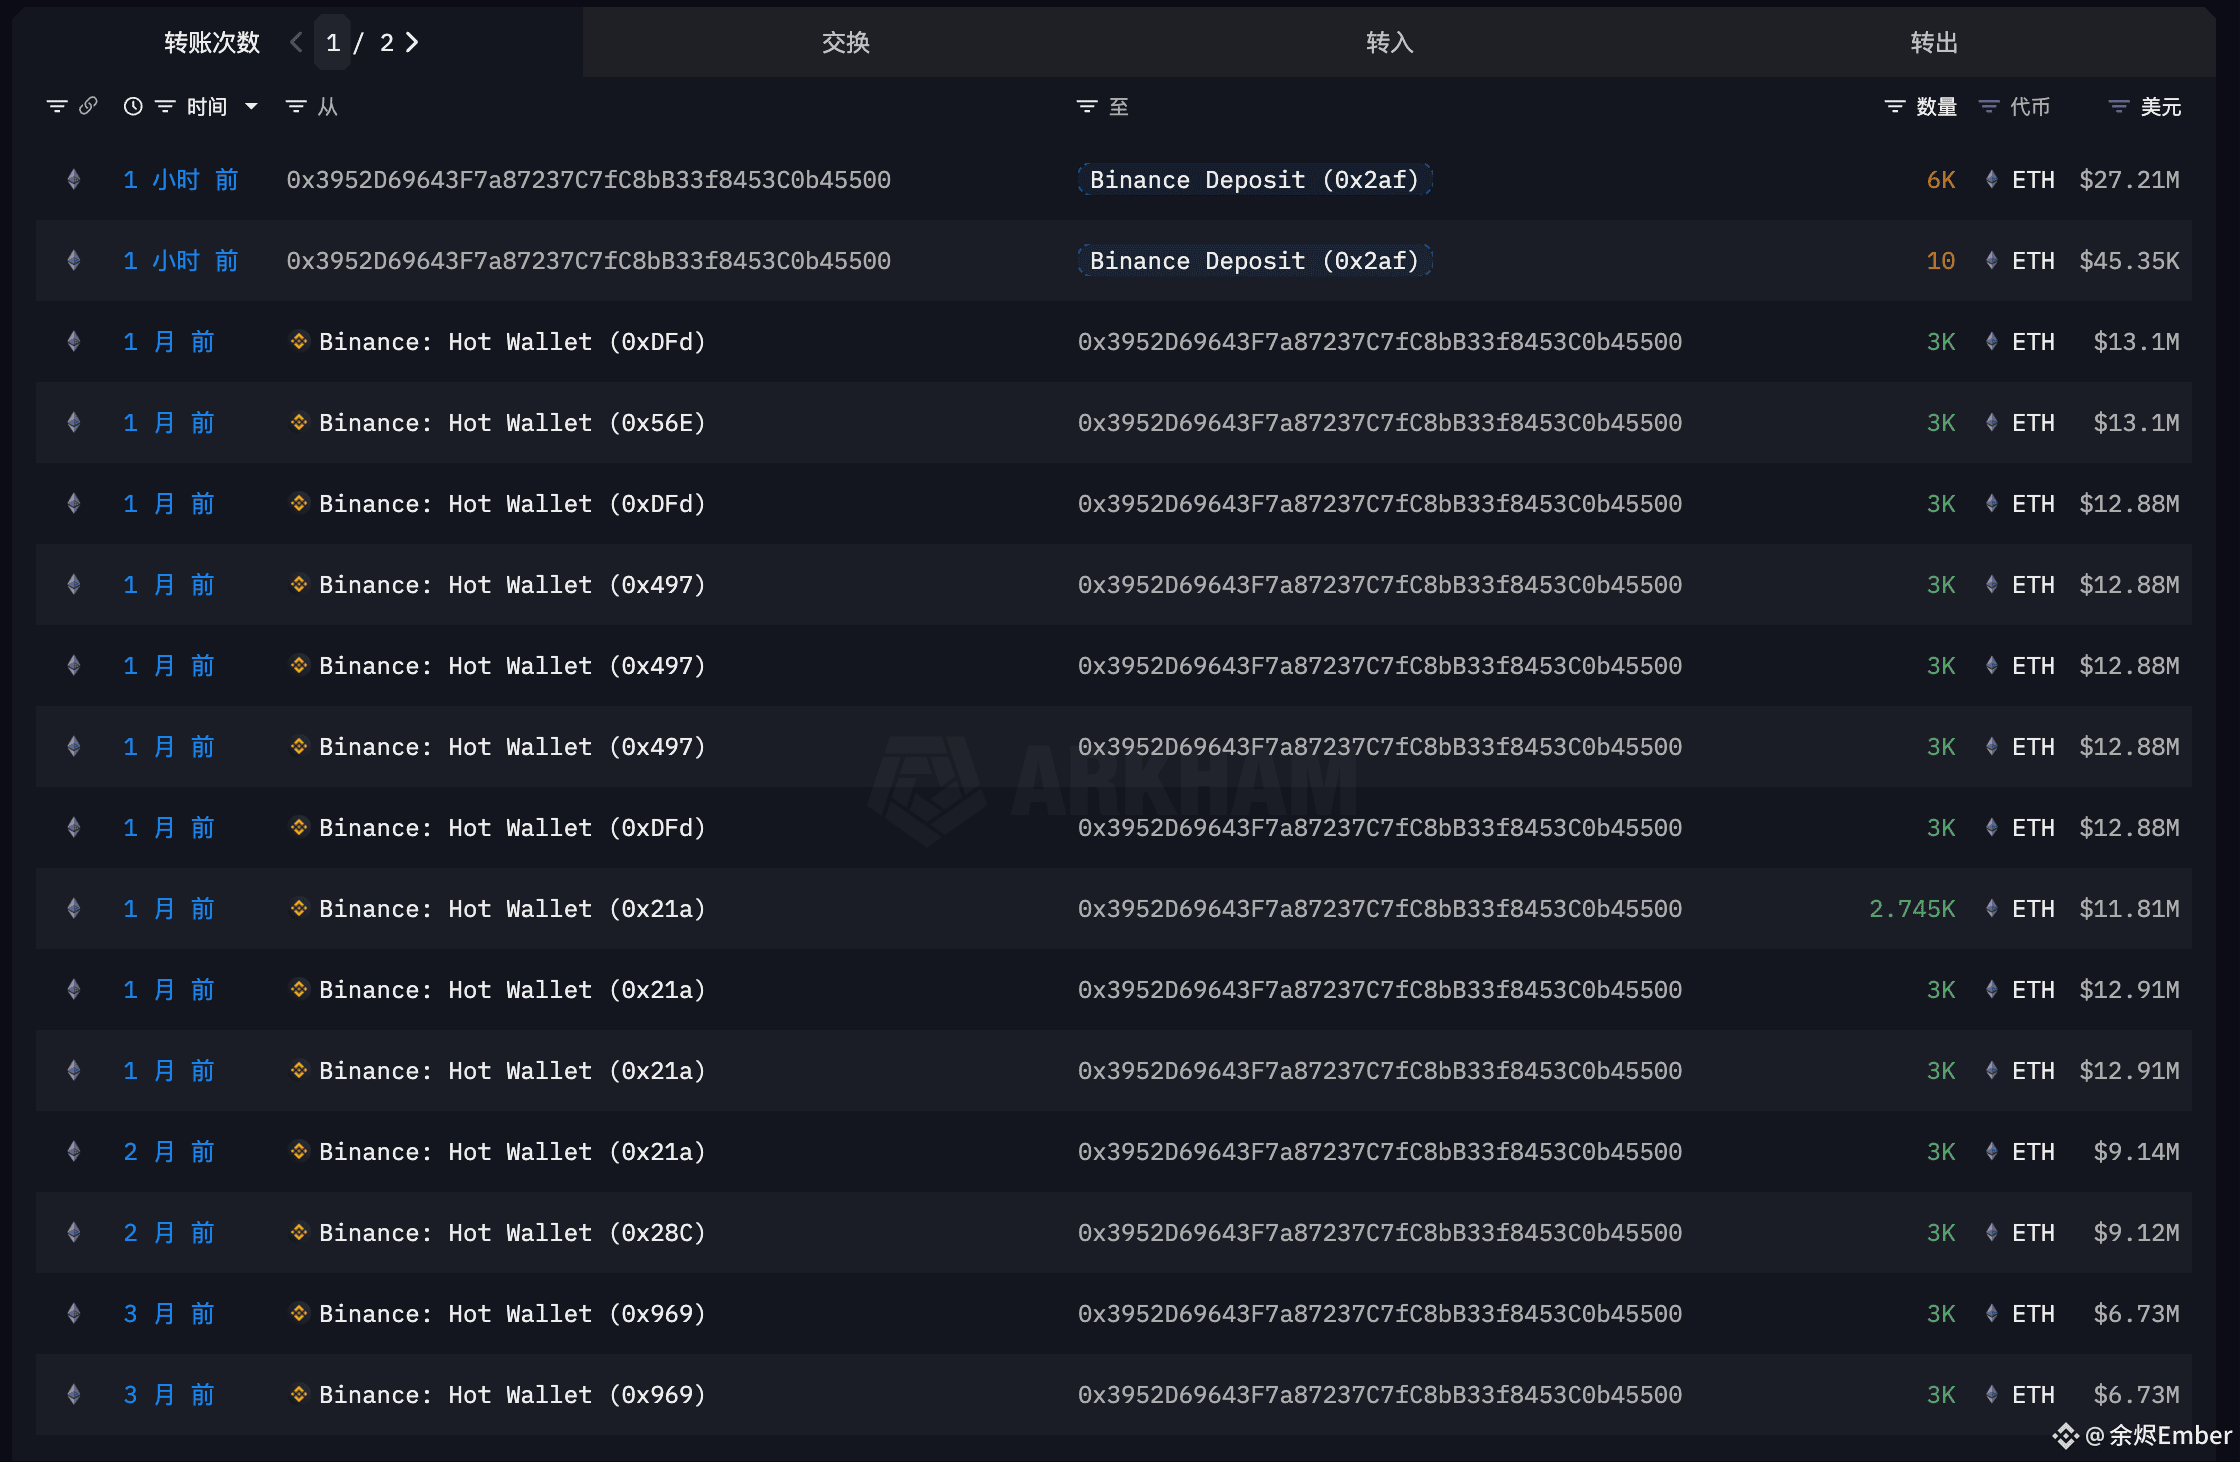Click the Ethereum chain icon in $9.12M row
Image resolution: width=2240 pixels, height=1462 pixels.
click(73, 1232)
